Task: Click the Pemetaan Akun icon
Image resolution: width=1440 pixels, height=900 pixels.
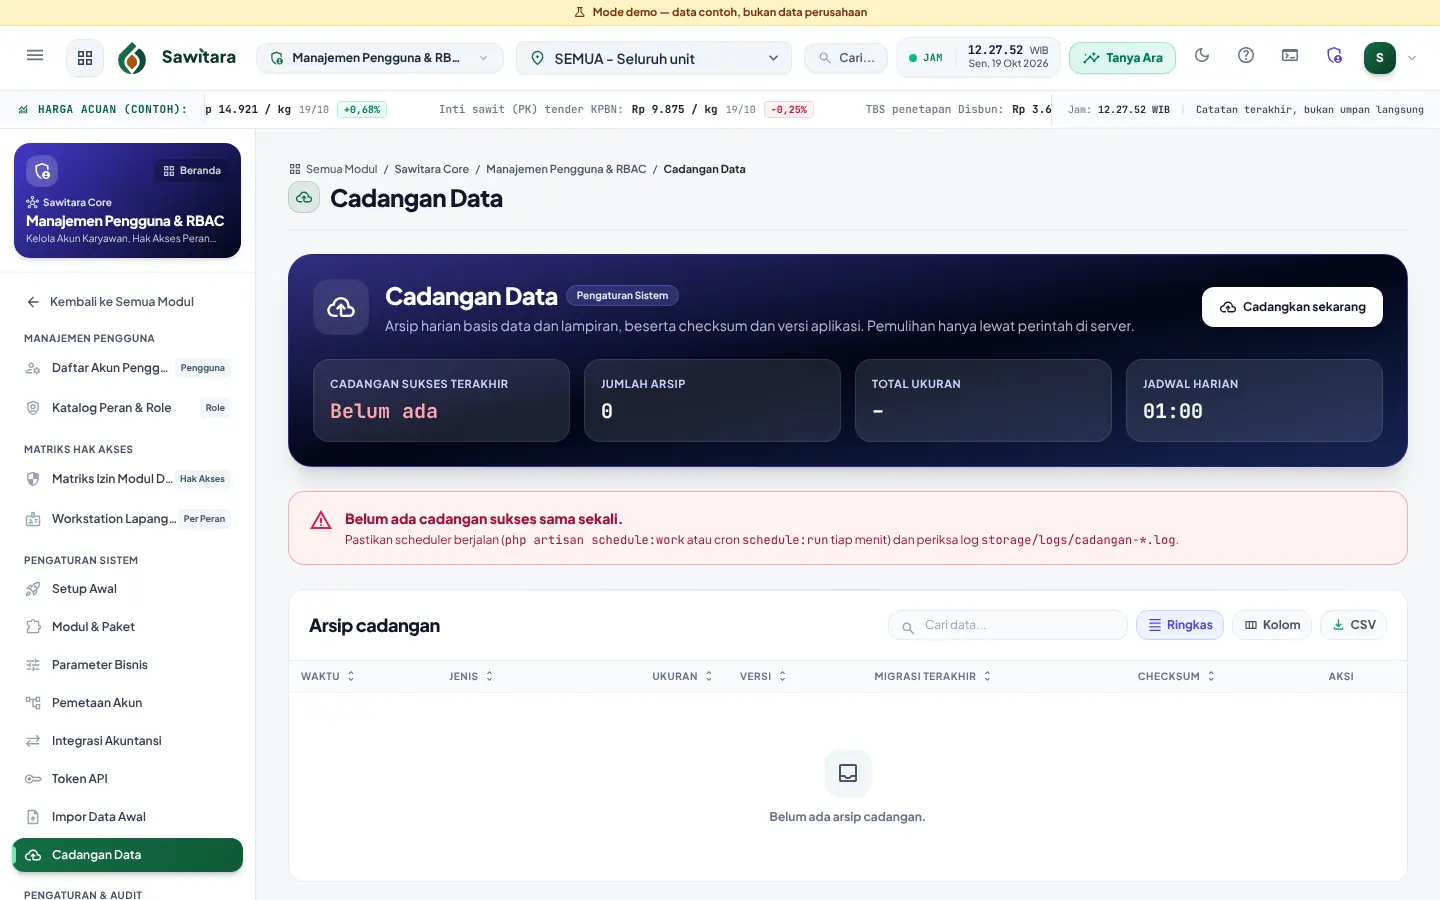Action: 33,703
